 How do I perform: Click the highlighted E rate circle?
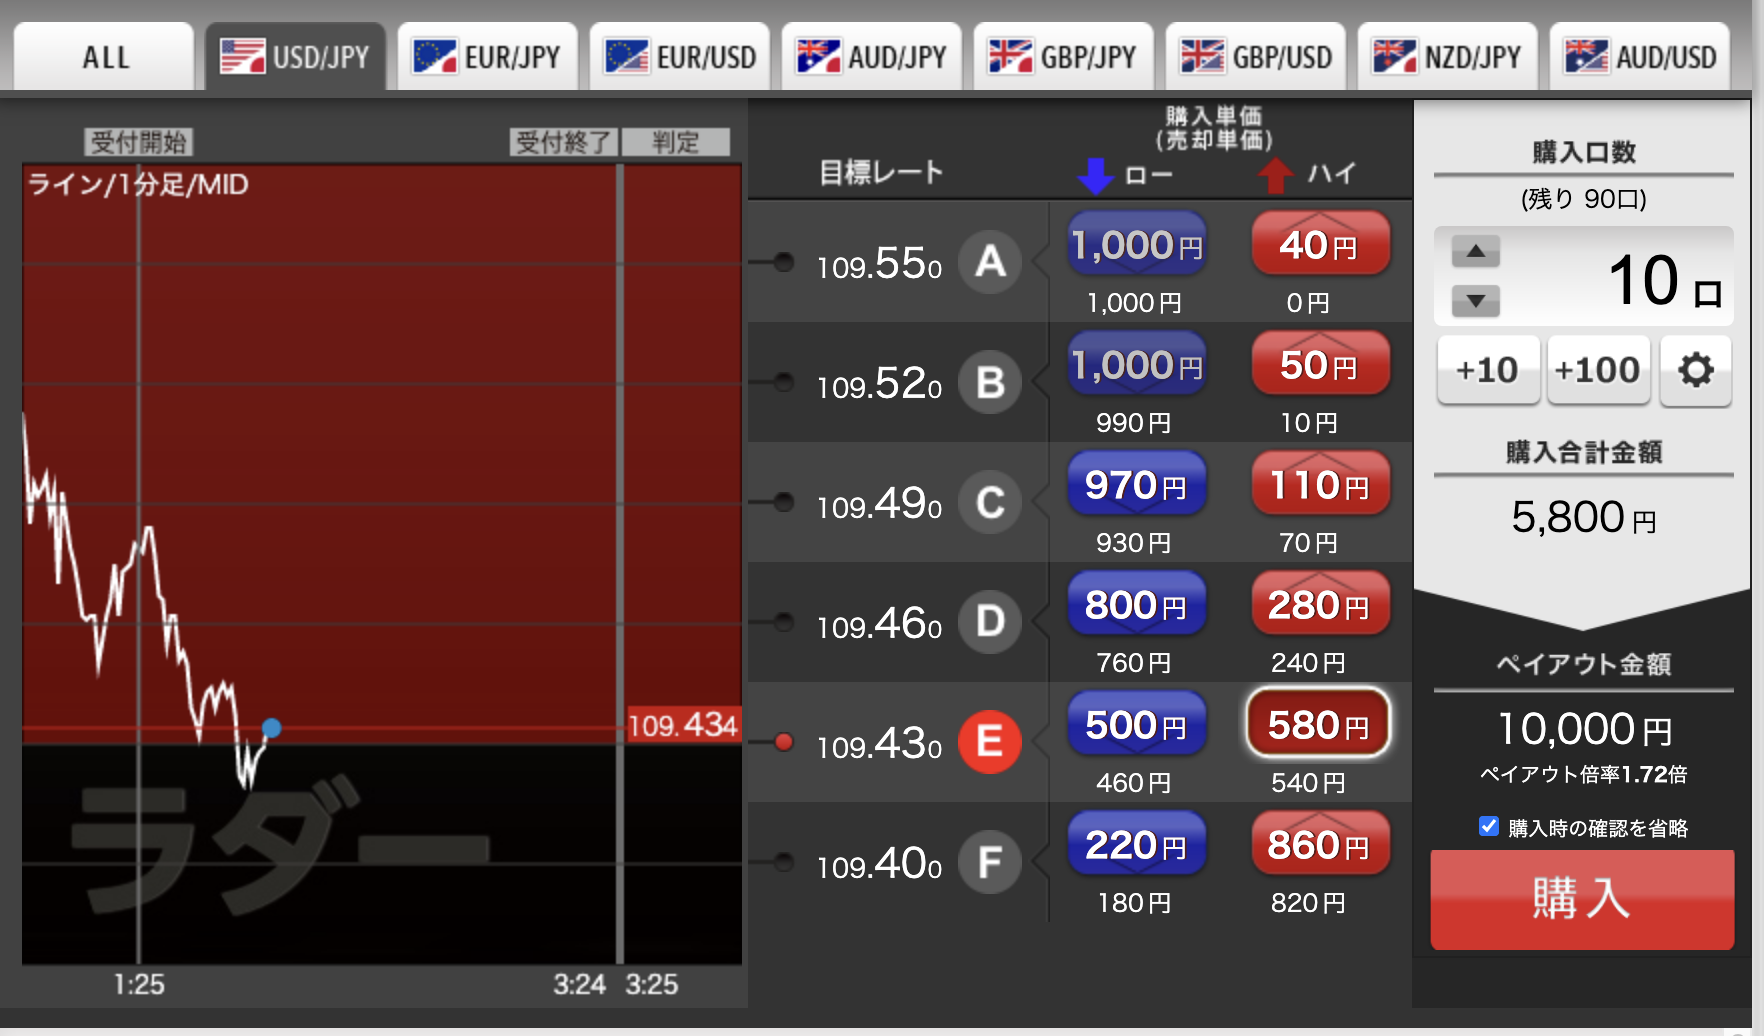point(989,742)
